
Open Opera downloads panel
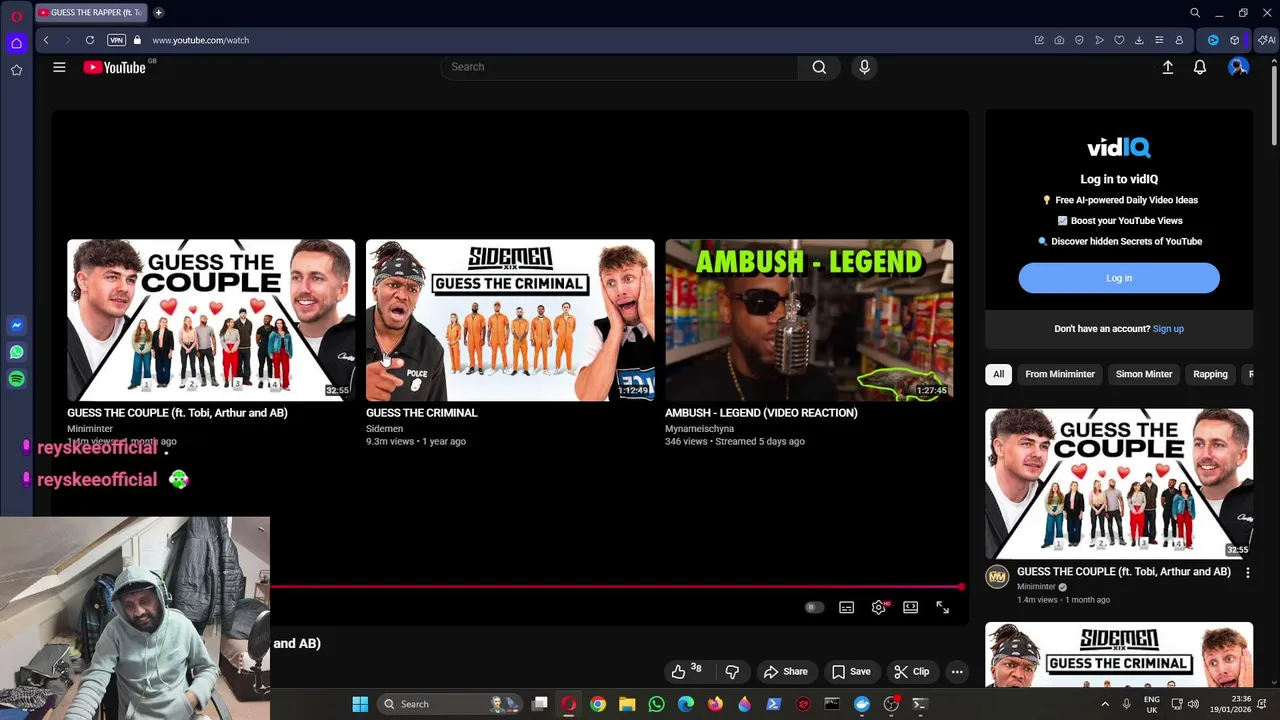pyautogui.click(x=1139, y=40)
